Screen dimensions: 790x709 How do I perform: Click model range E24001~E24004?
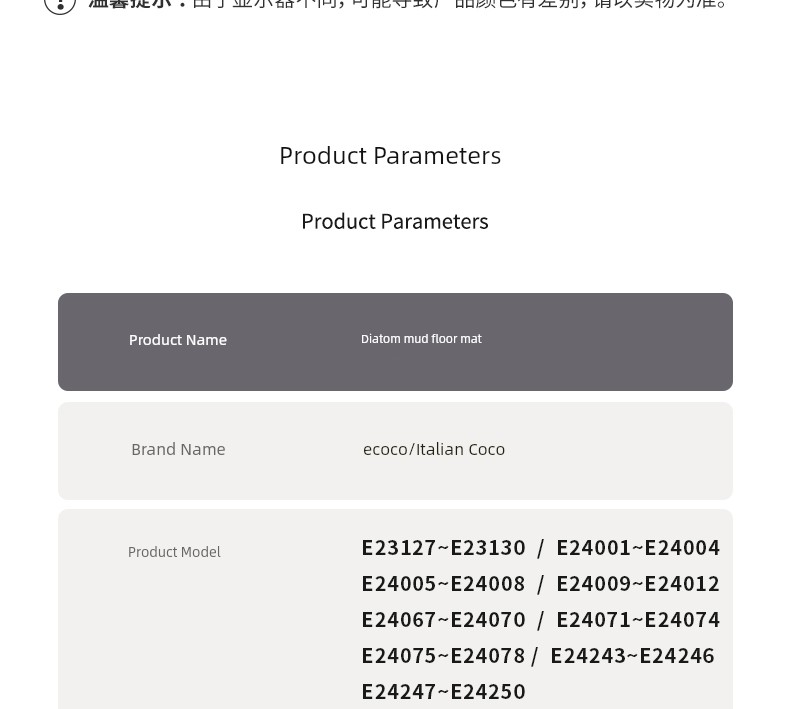[638, 548]
